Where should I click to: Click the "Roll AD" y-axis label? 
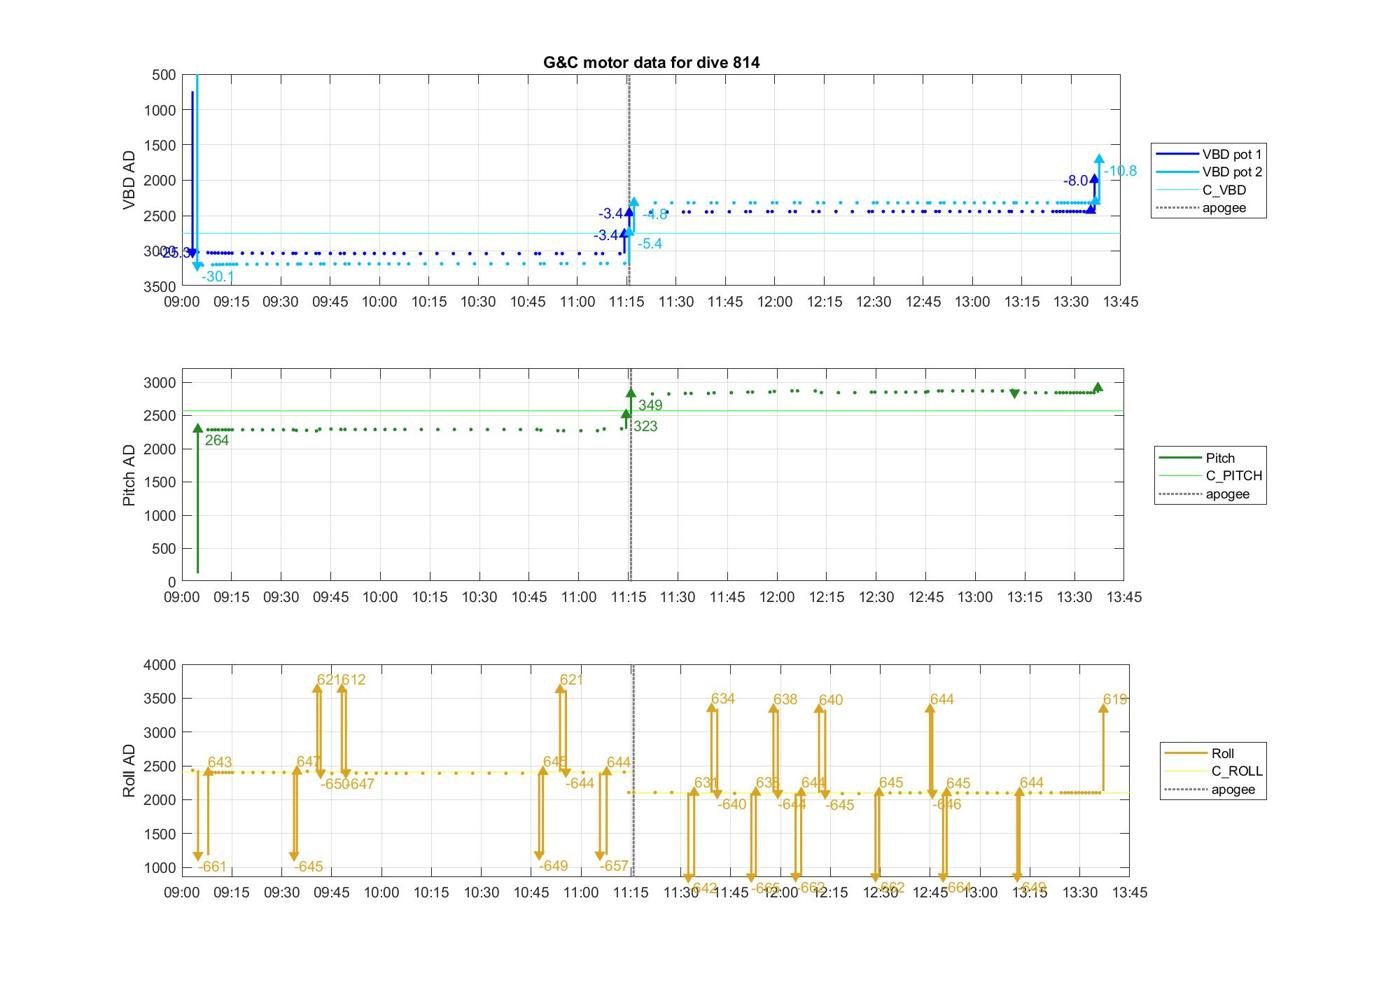point(129,770)
